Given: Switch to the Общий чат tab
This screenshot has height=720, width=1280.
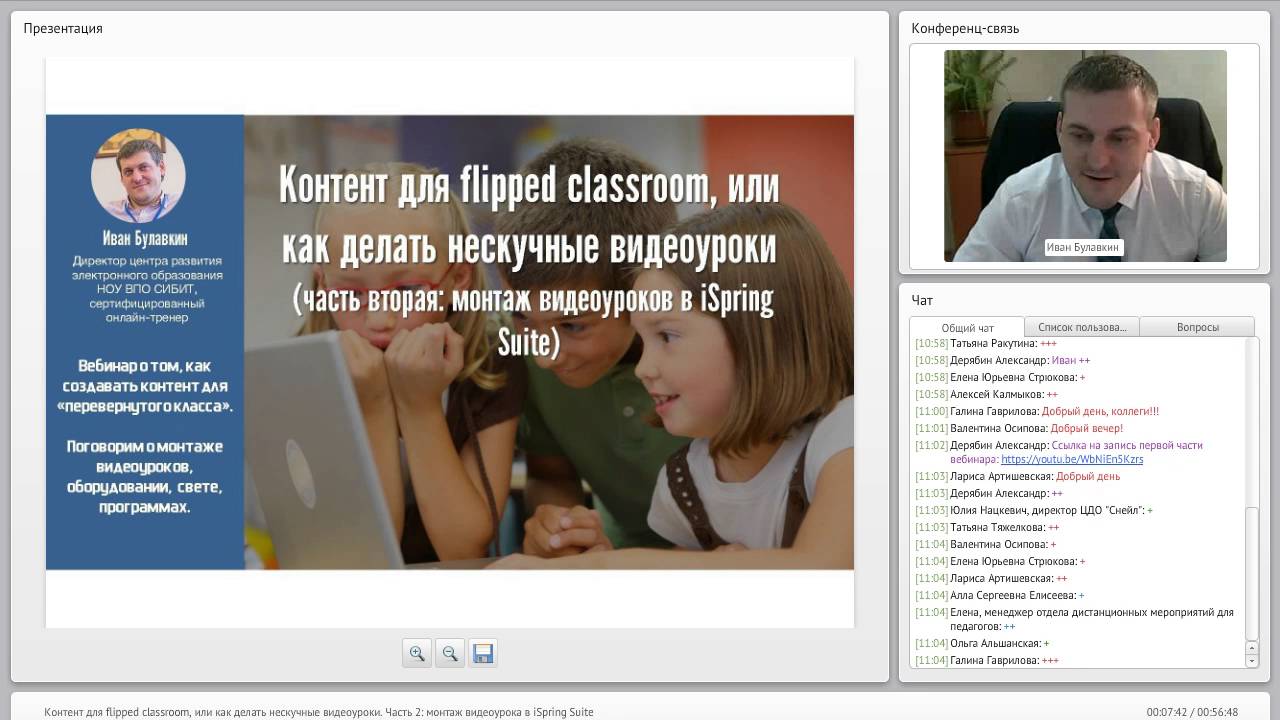Looking at the screenshot, I should (967, 327).
